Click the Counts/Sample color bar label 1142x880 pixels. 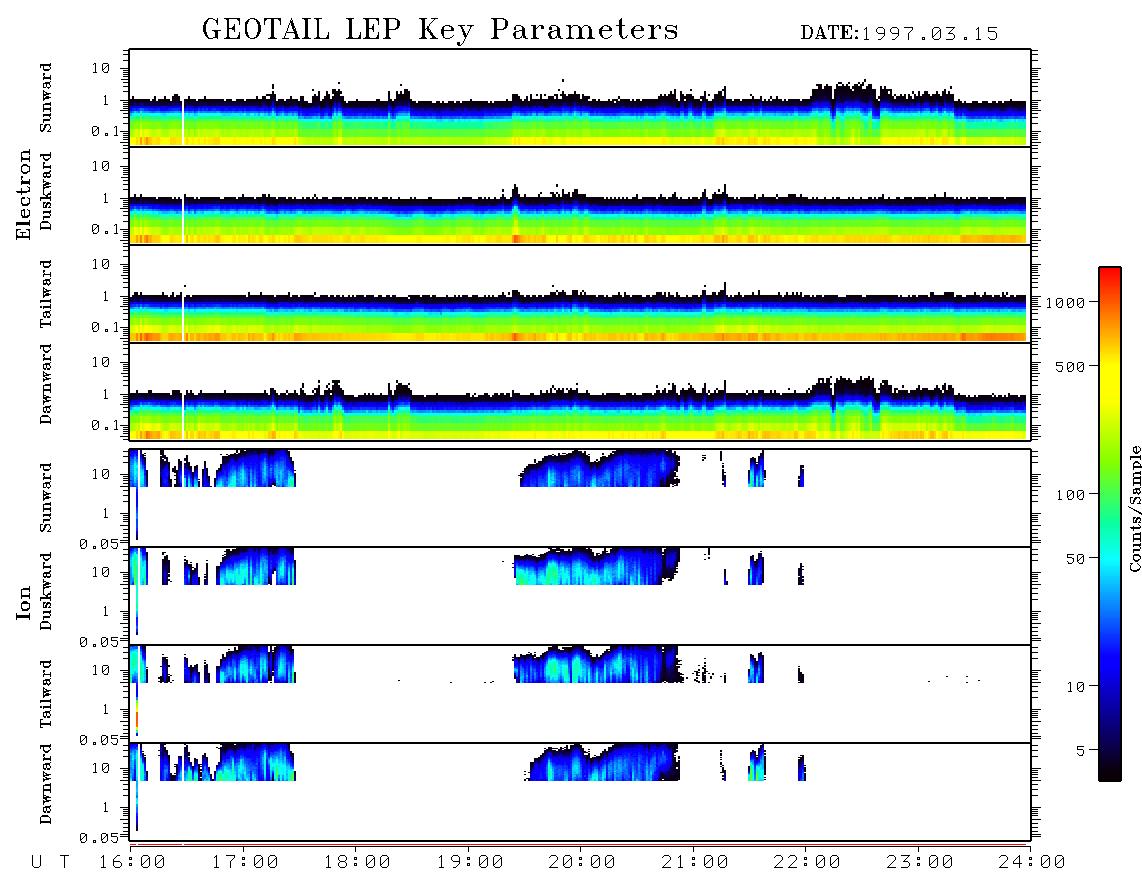pos(1134,508)
